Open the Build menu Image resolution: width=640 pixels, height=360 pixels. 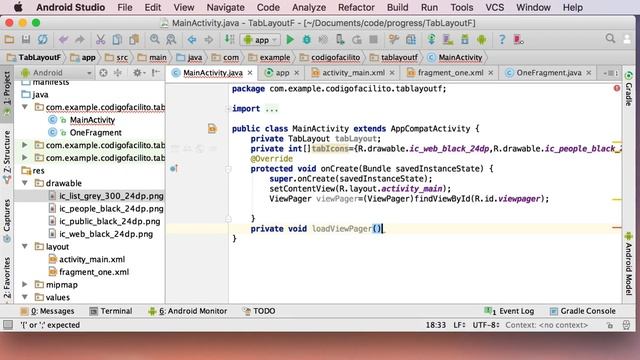click(x=397, y=7)
